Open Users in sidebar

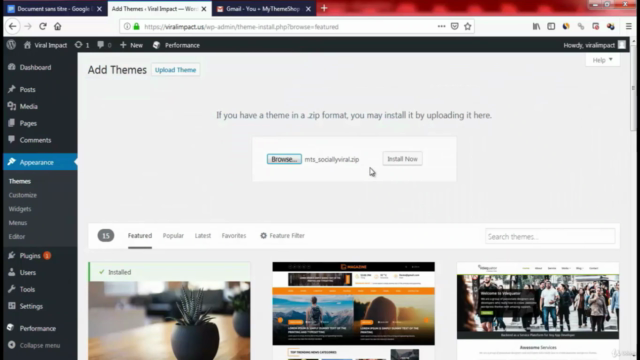(x=27, y=272)
